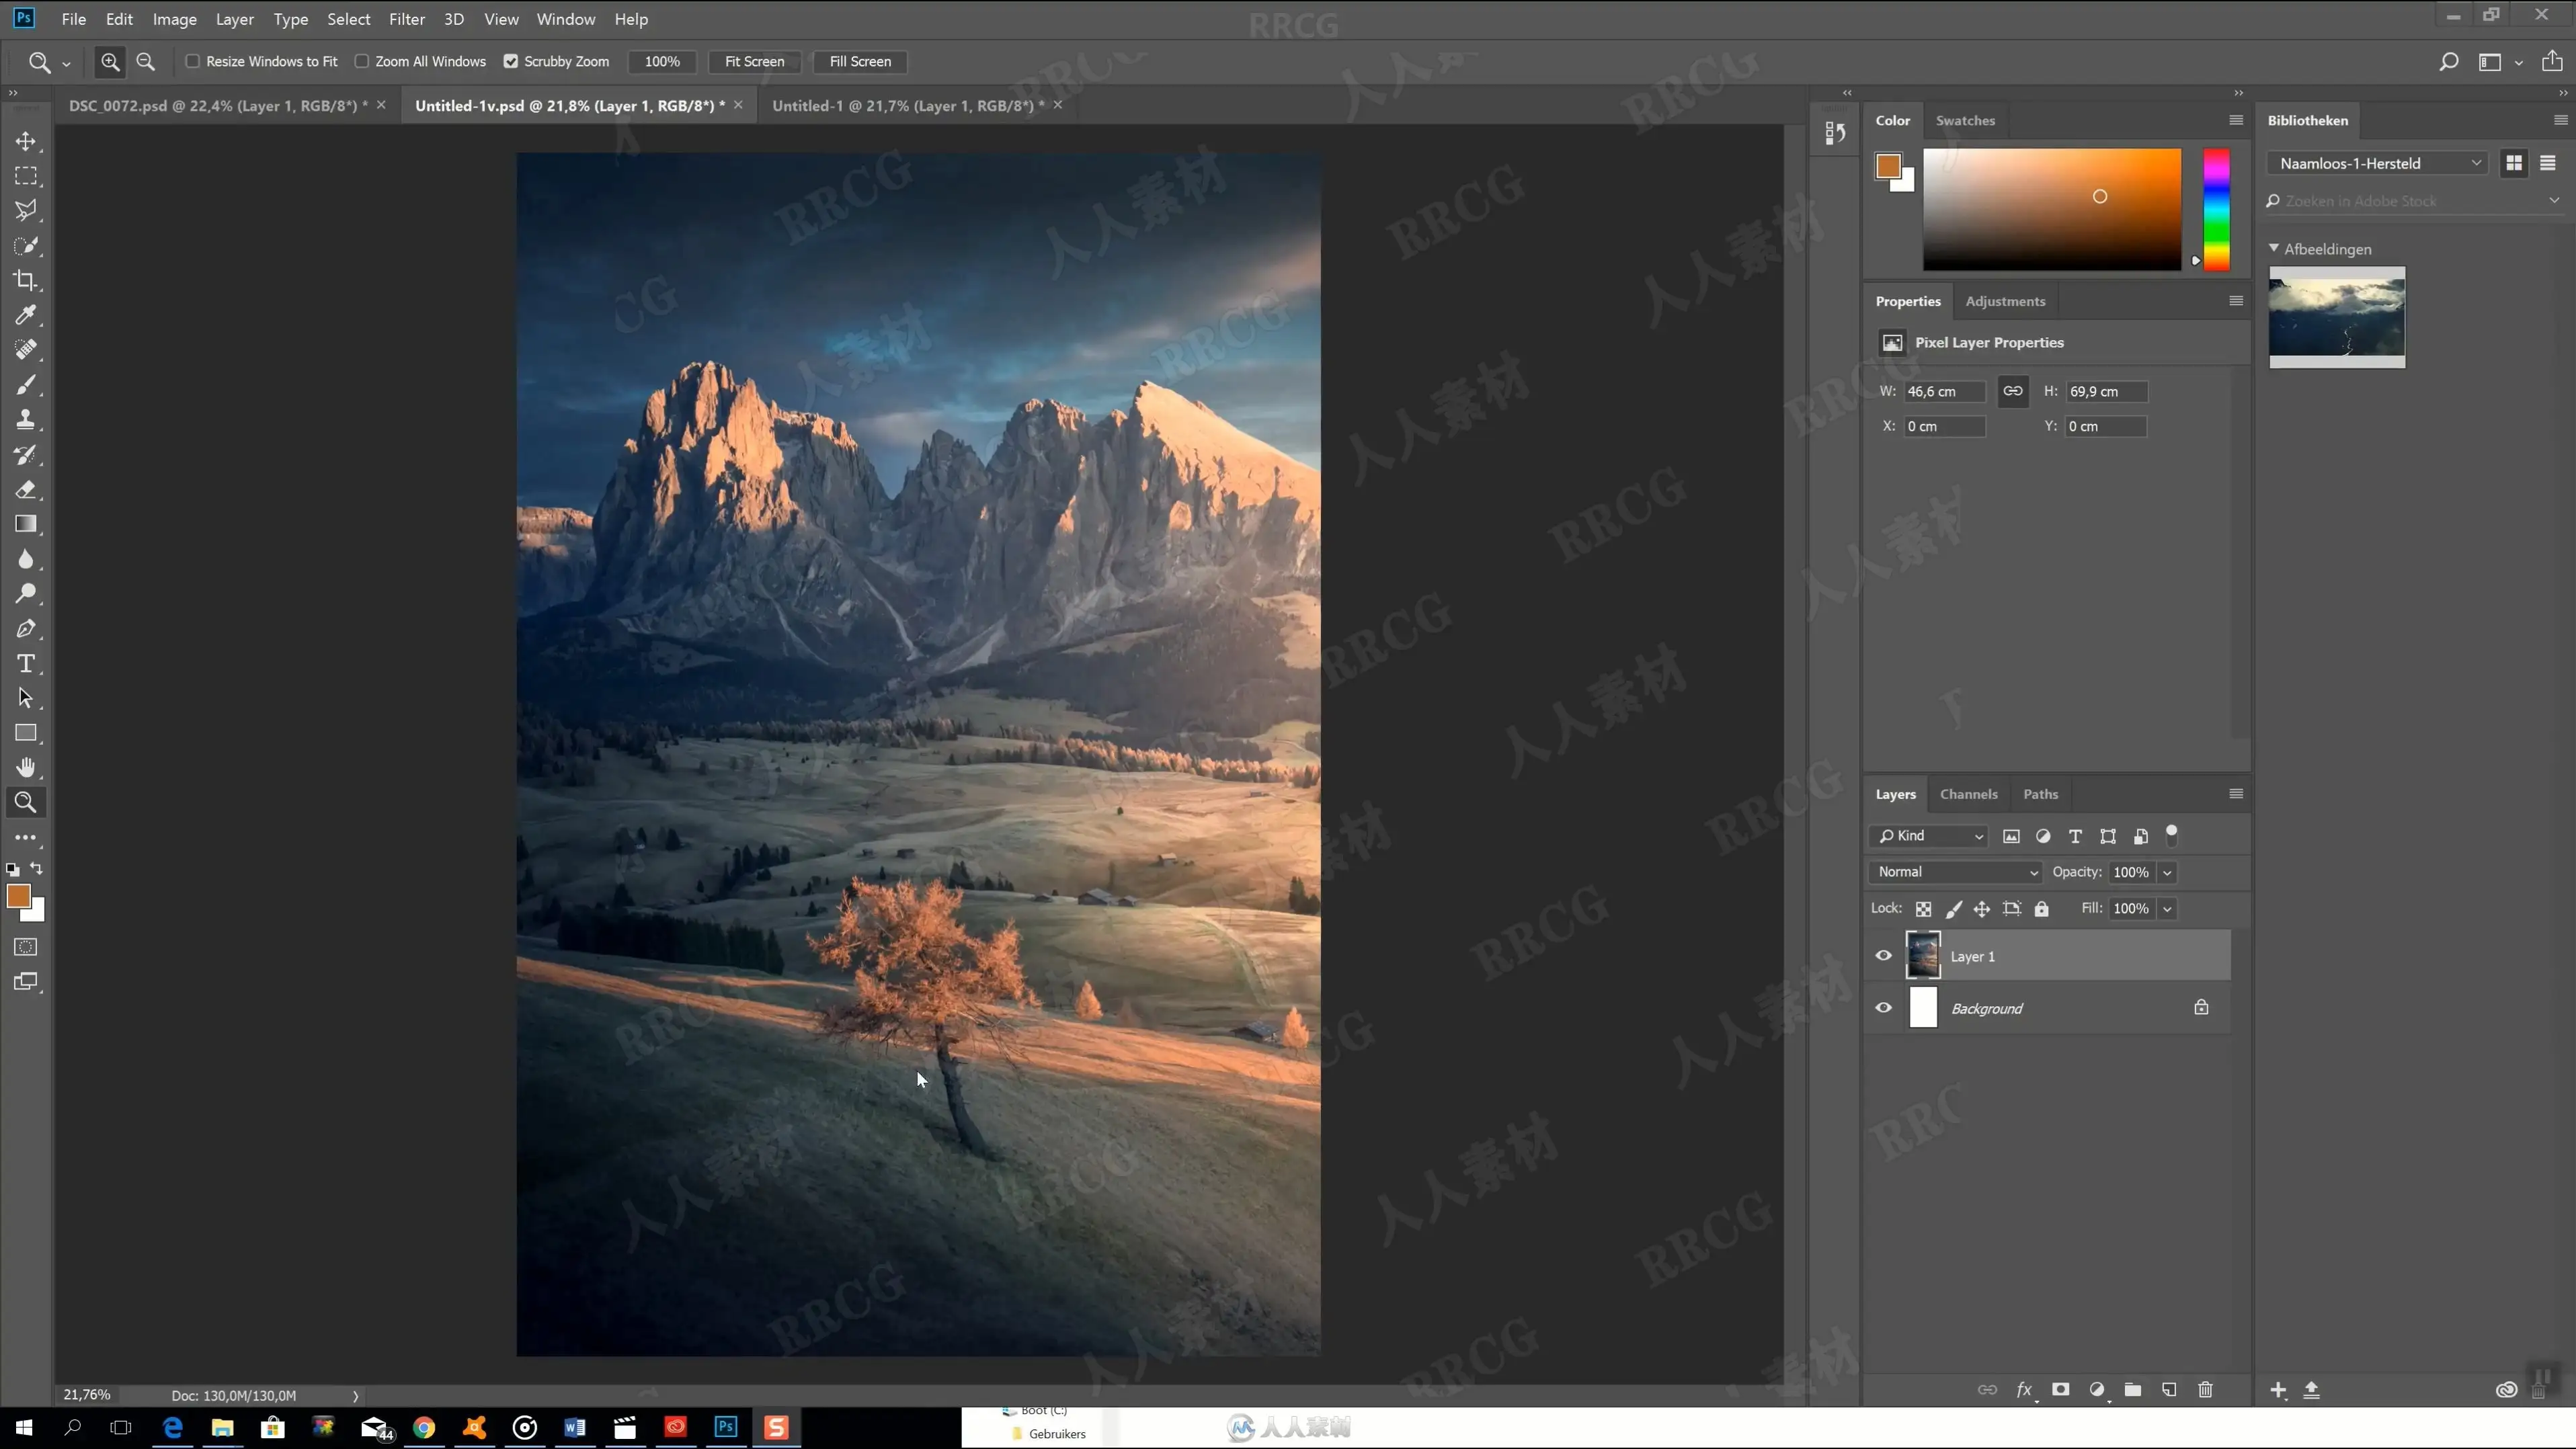
Task: Pick the Gradient tool
Action: (26, 524)
